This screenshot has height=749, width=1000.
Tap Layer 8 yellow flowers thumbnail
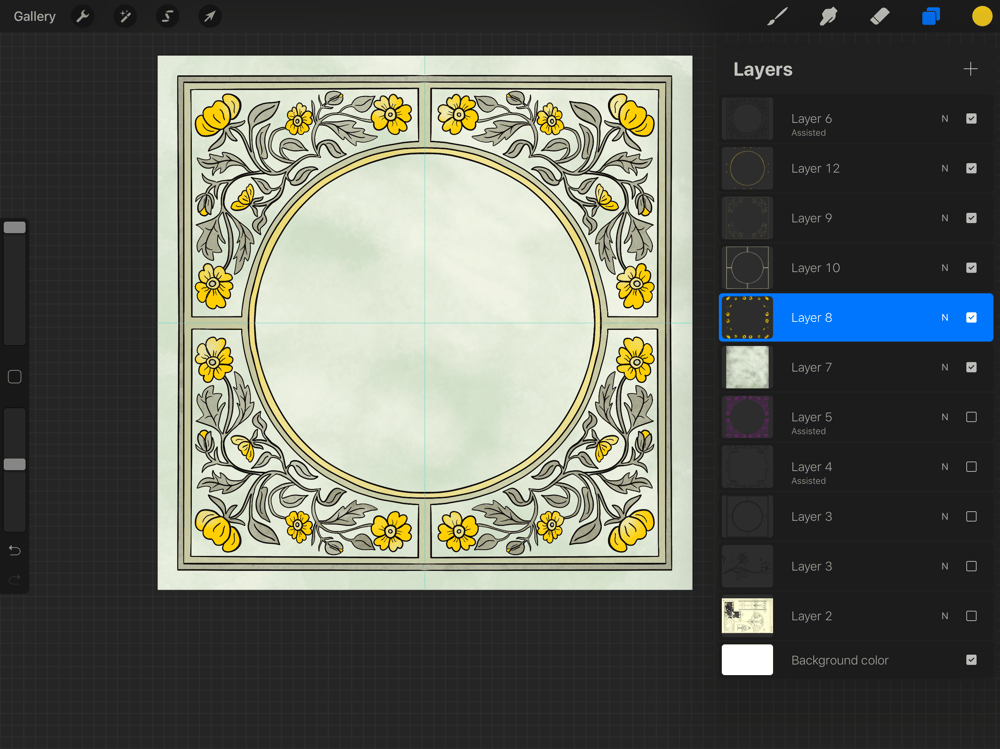pos(747,318)
